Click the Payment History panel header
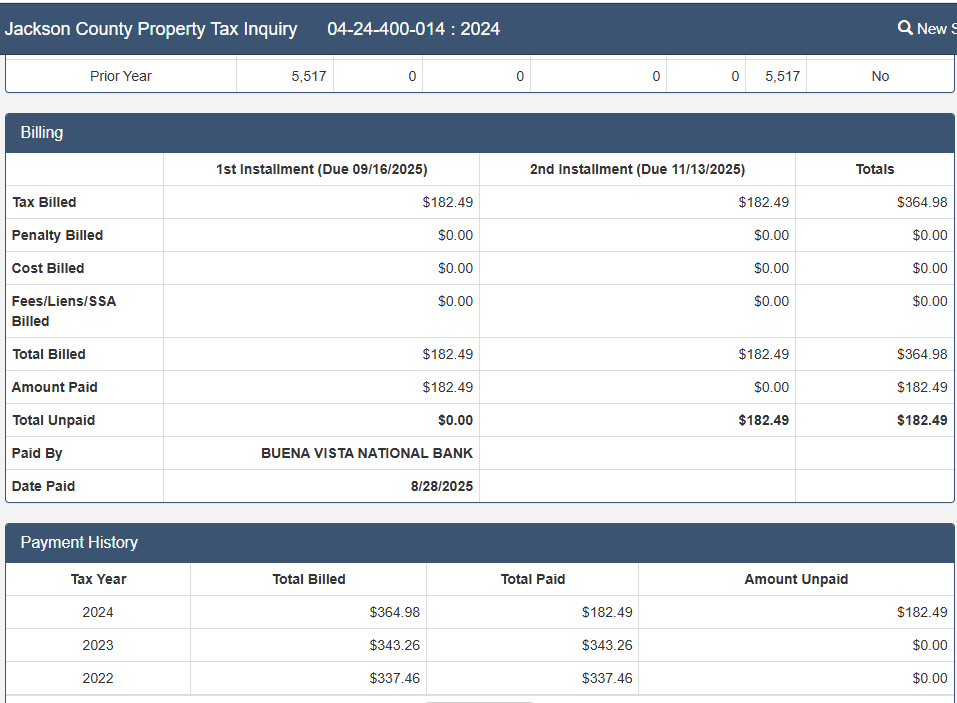This screenshot has width=957, height=703. (79, 542)
